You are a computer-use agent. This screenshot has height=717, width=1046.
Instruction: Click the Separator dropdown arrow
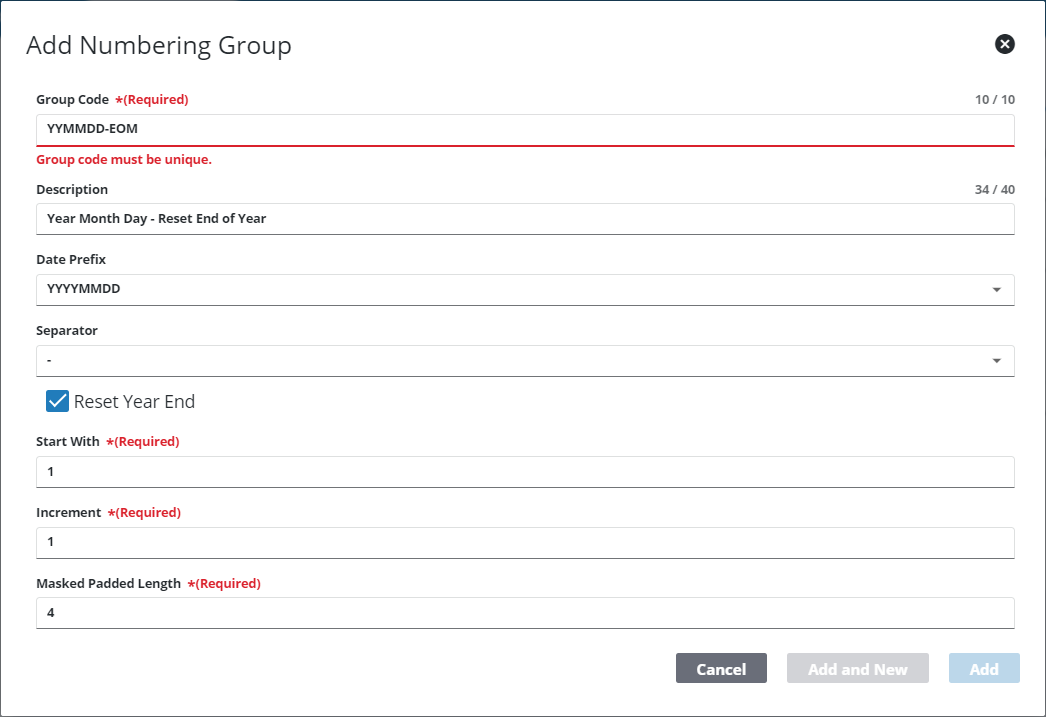coord(996,360)
